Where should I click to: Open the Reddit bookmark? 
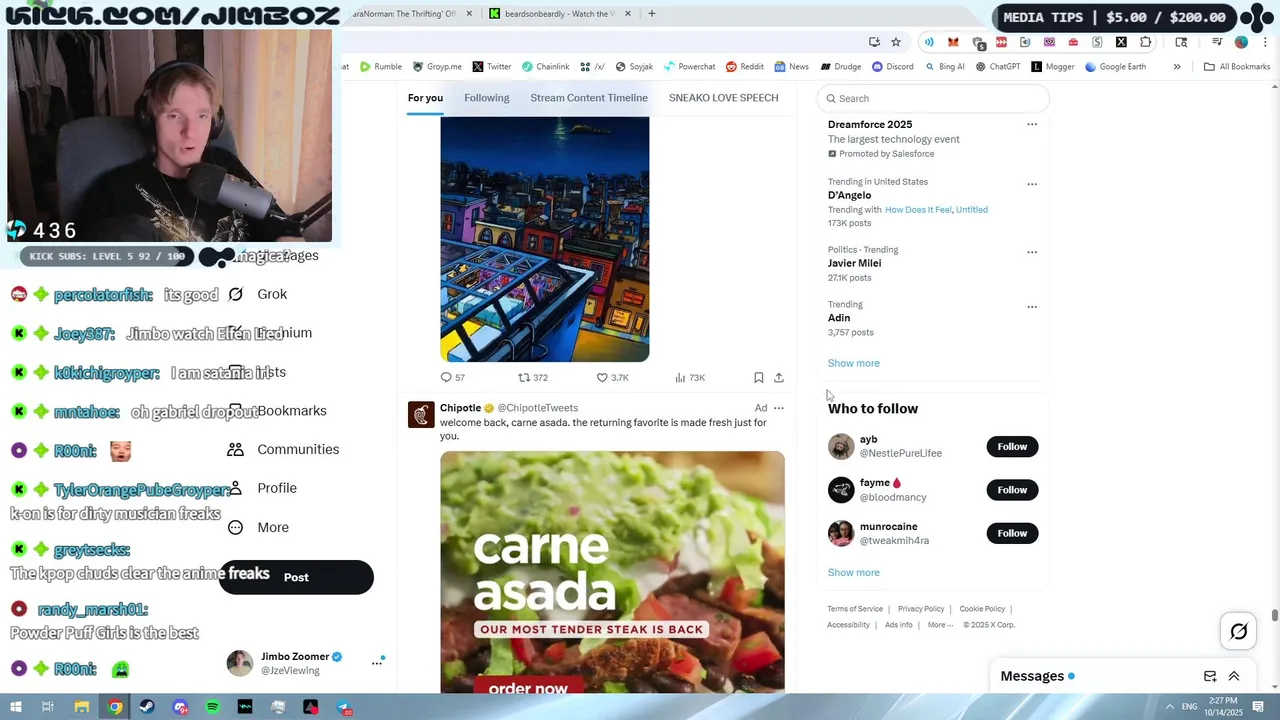point(745,67)
